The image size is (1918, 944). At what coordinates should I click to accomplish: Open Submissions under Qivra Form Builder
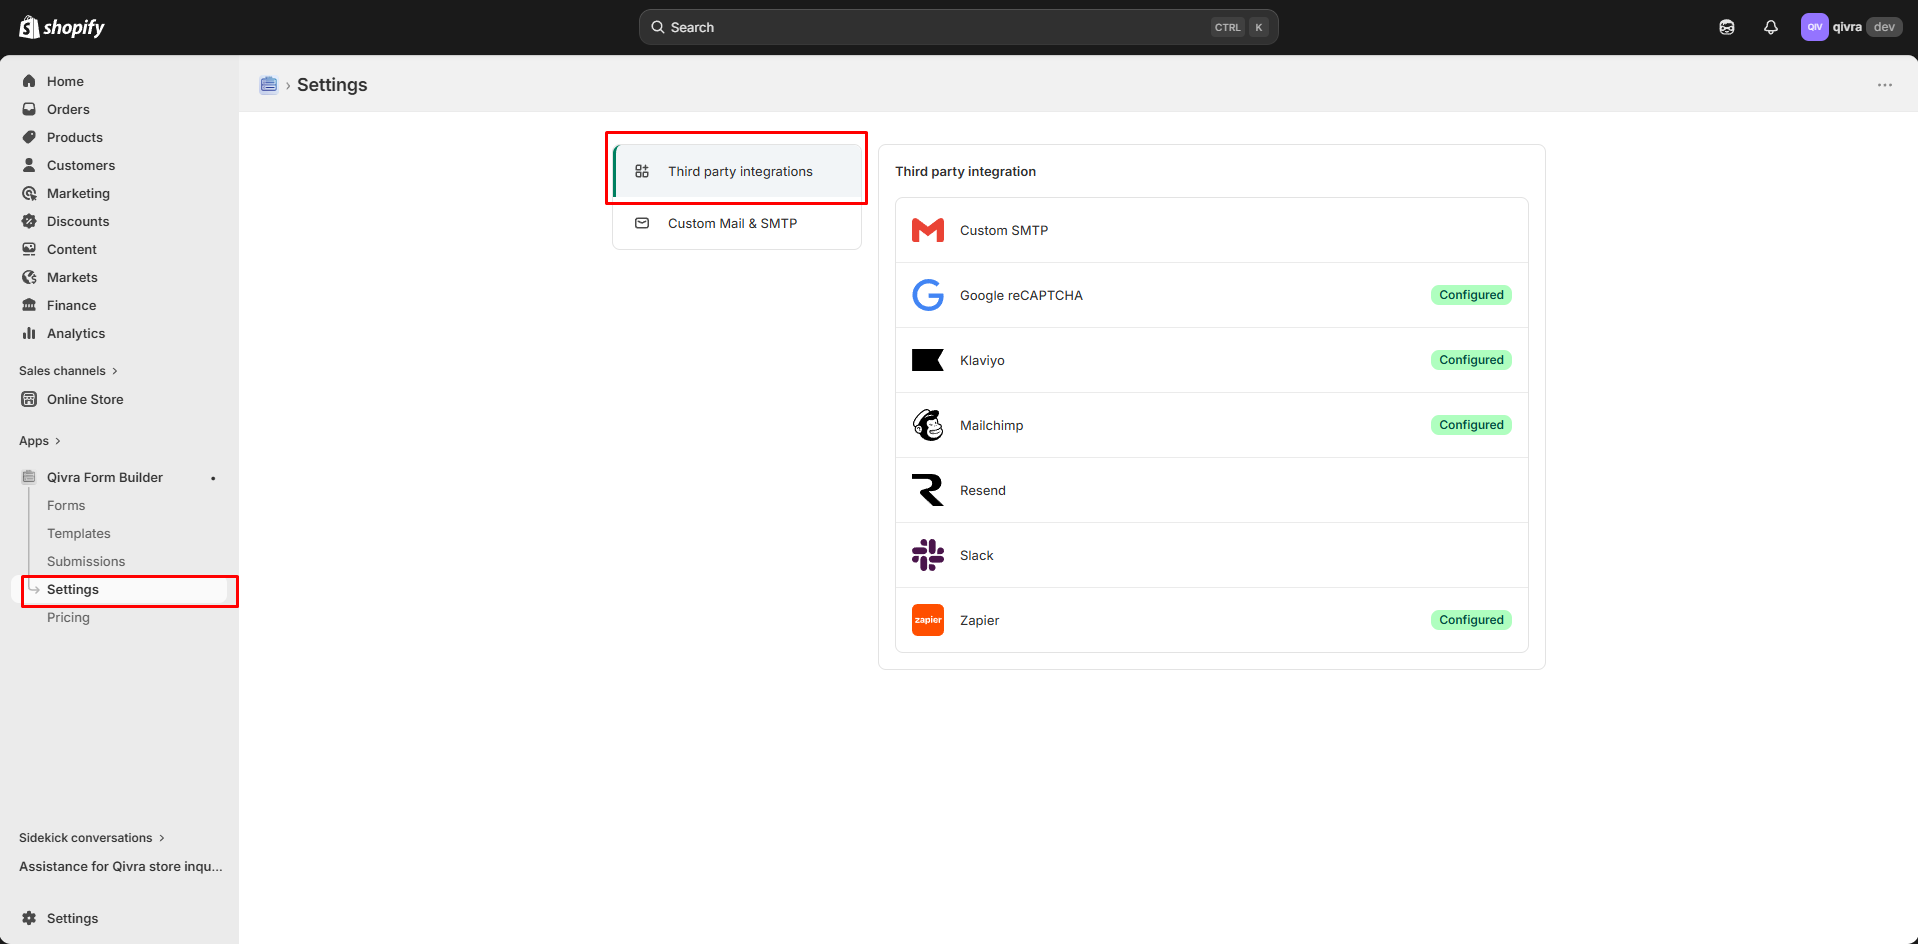point(86,561)
